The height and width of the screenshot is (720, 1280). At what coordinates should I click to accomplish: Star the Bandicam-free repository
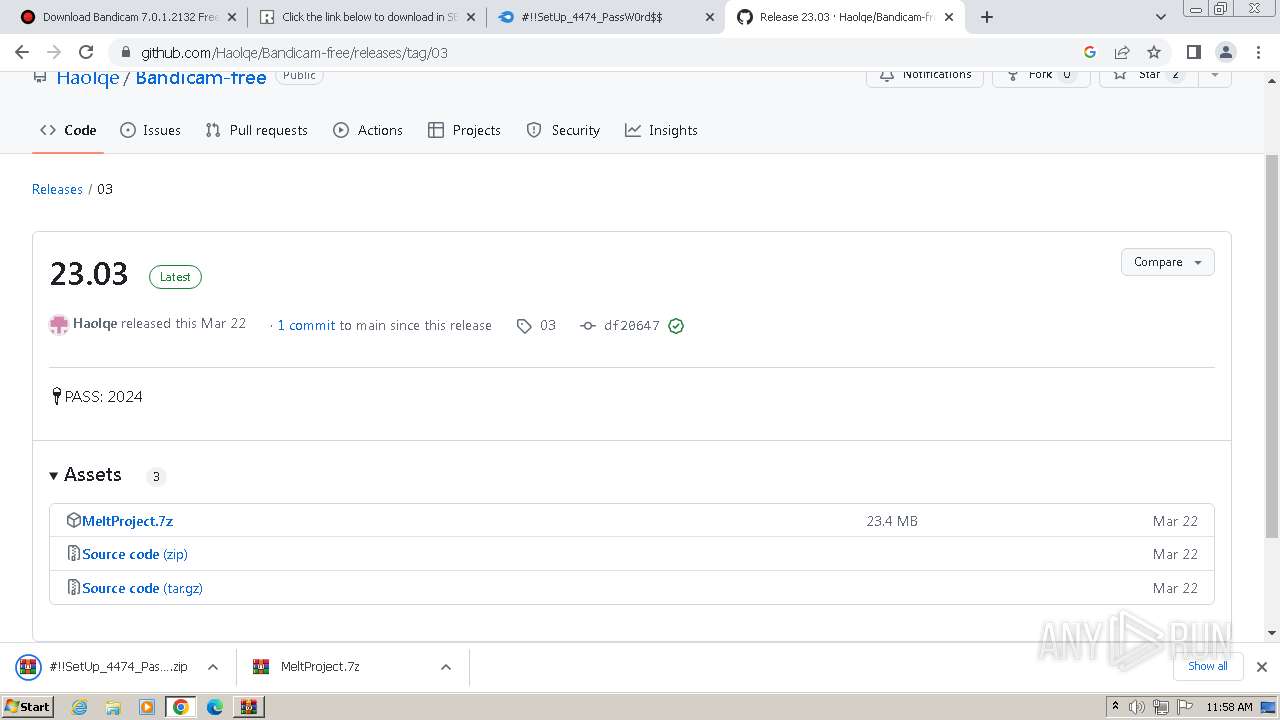pos(1148,75)
